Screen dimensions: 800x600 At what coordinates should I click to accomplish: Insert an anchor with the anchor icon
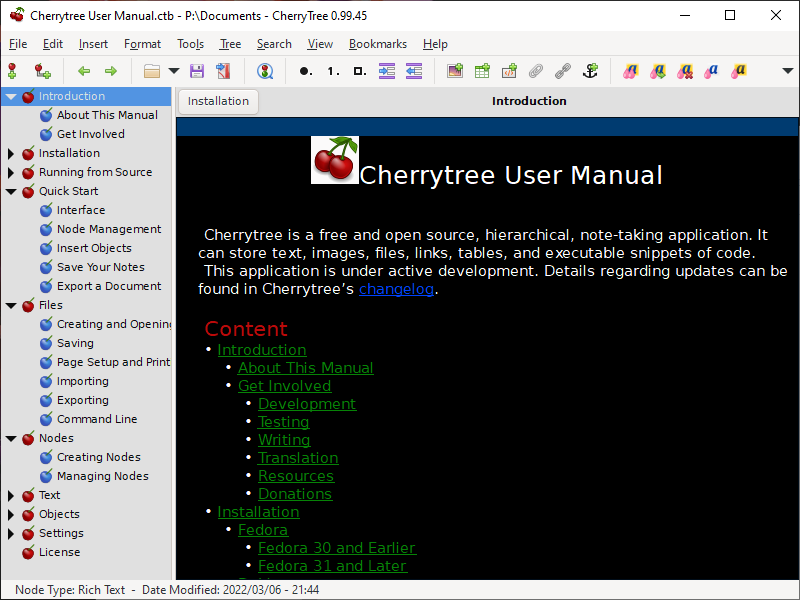[x=590, y=71]
